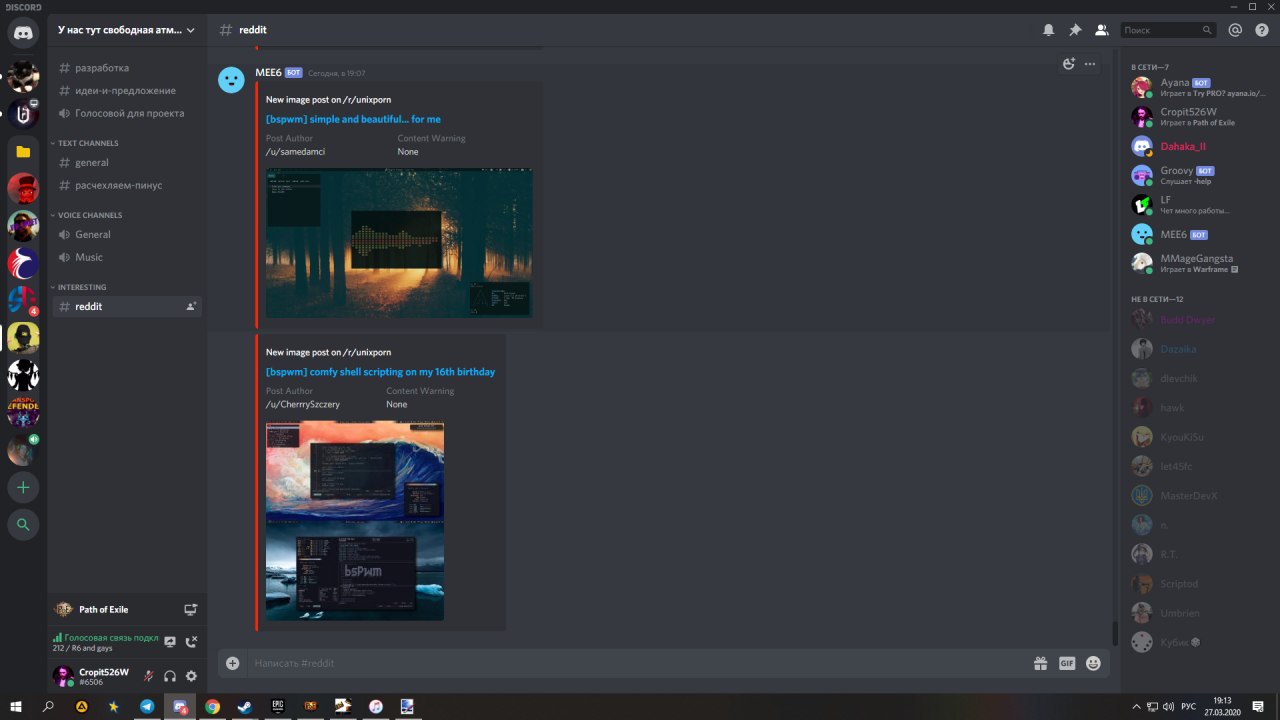The height and width of the screenshot is (720, 1280).
Task: Open offline member KyouKiSu profile
Action: click(x=1197, y=437)
